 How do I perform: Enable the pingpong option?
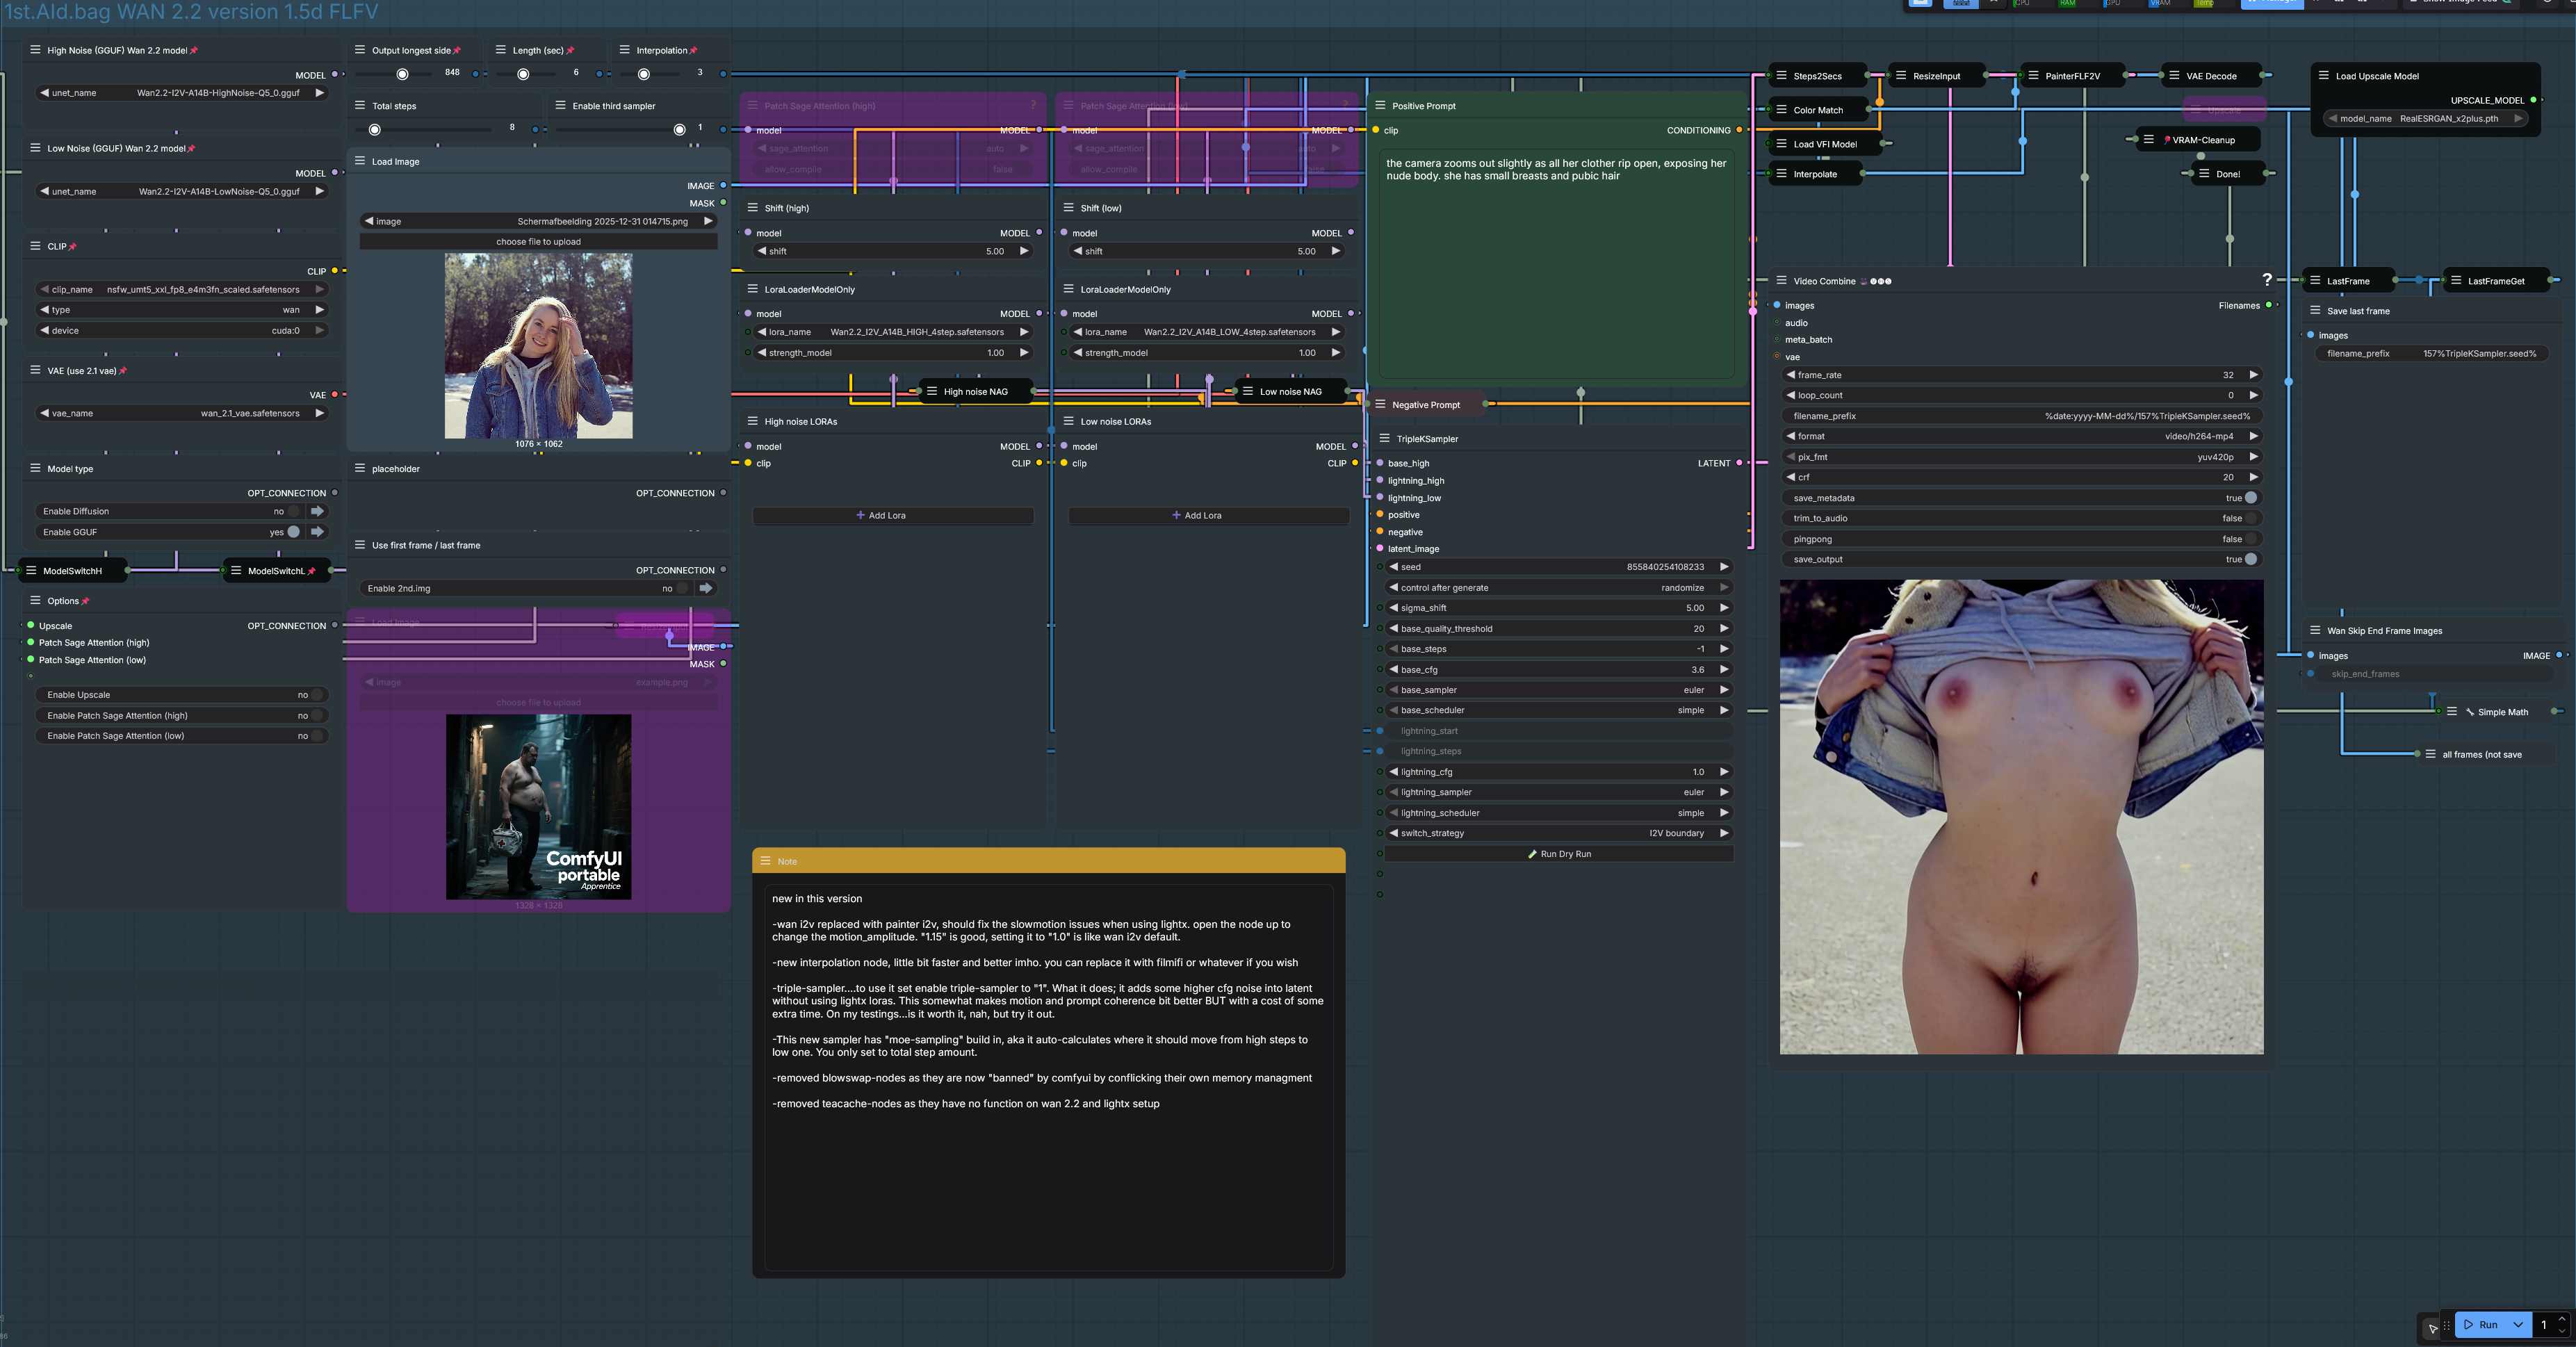click(x=2250, y=539)
